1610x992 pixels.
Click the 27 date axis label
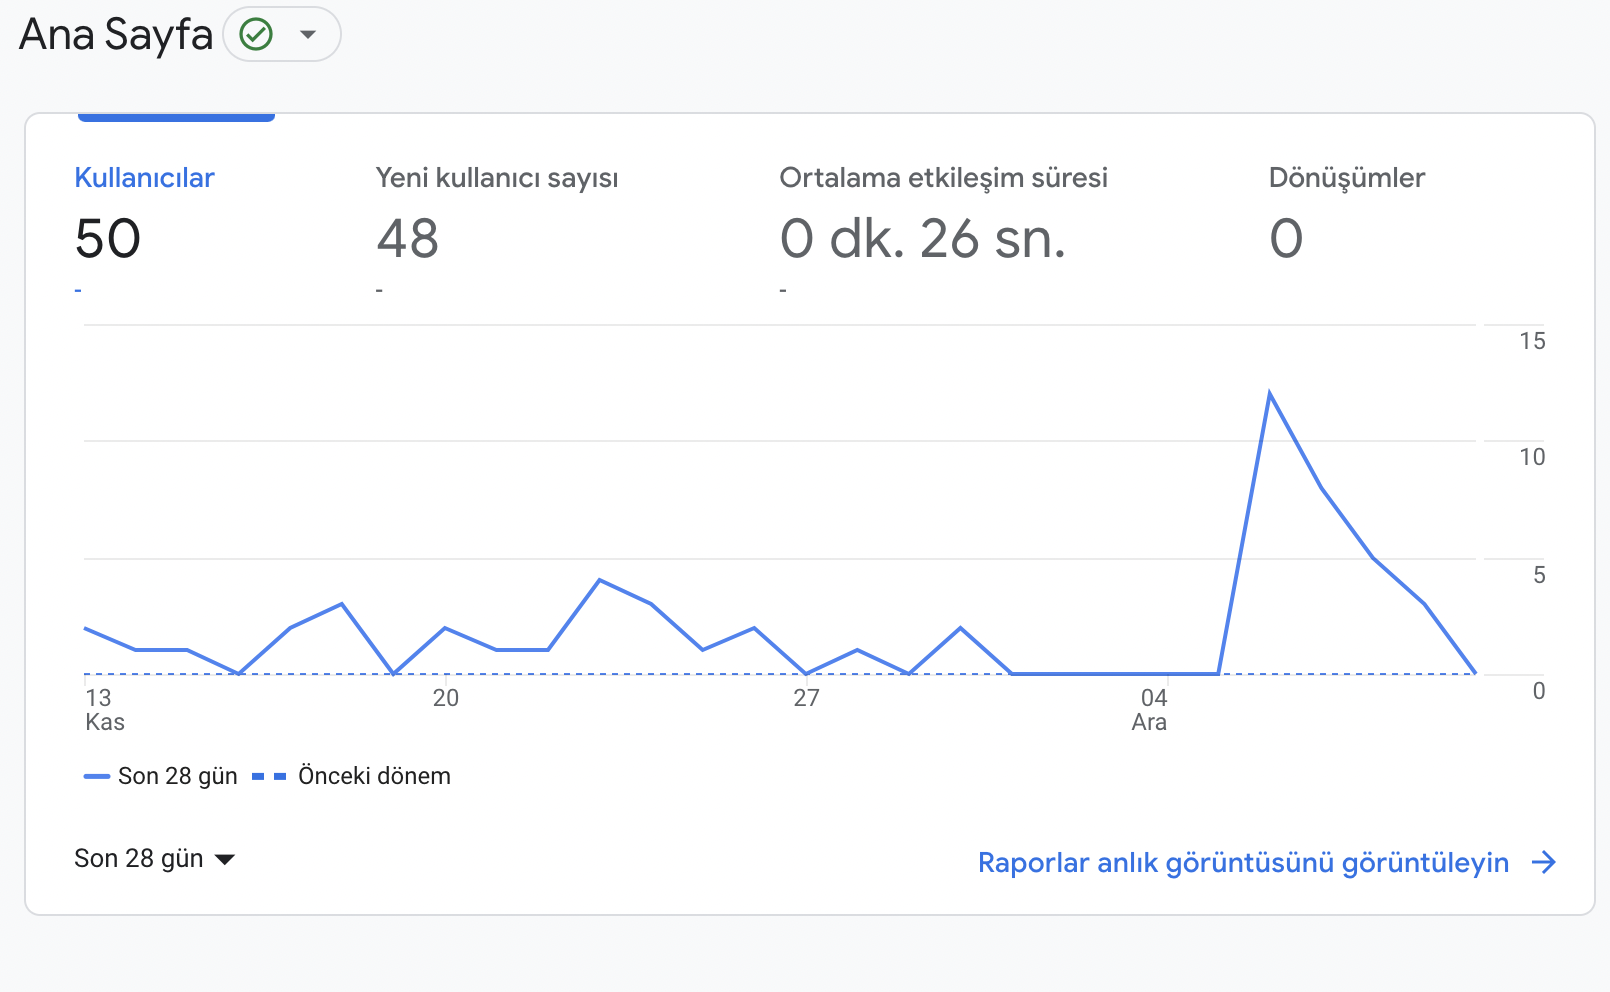[806, 698]
